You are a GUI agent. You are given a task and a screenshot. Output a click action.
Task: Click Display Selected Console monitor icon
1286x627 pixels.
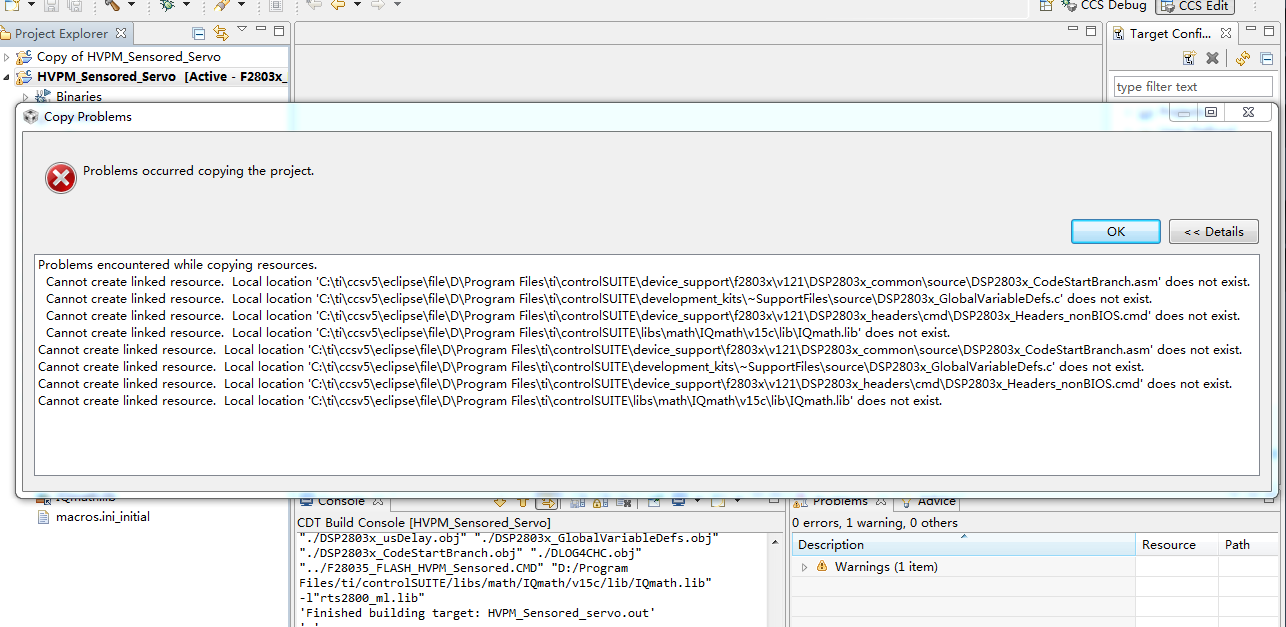(678, 501)
